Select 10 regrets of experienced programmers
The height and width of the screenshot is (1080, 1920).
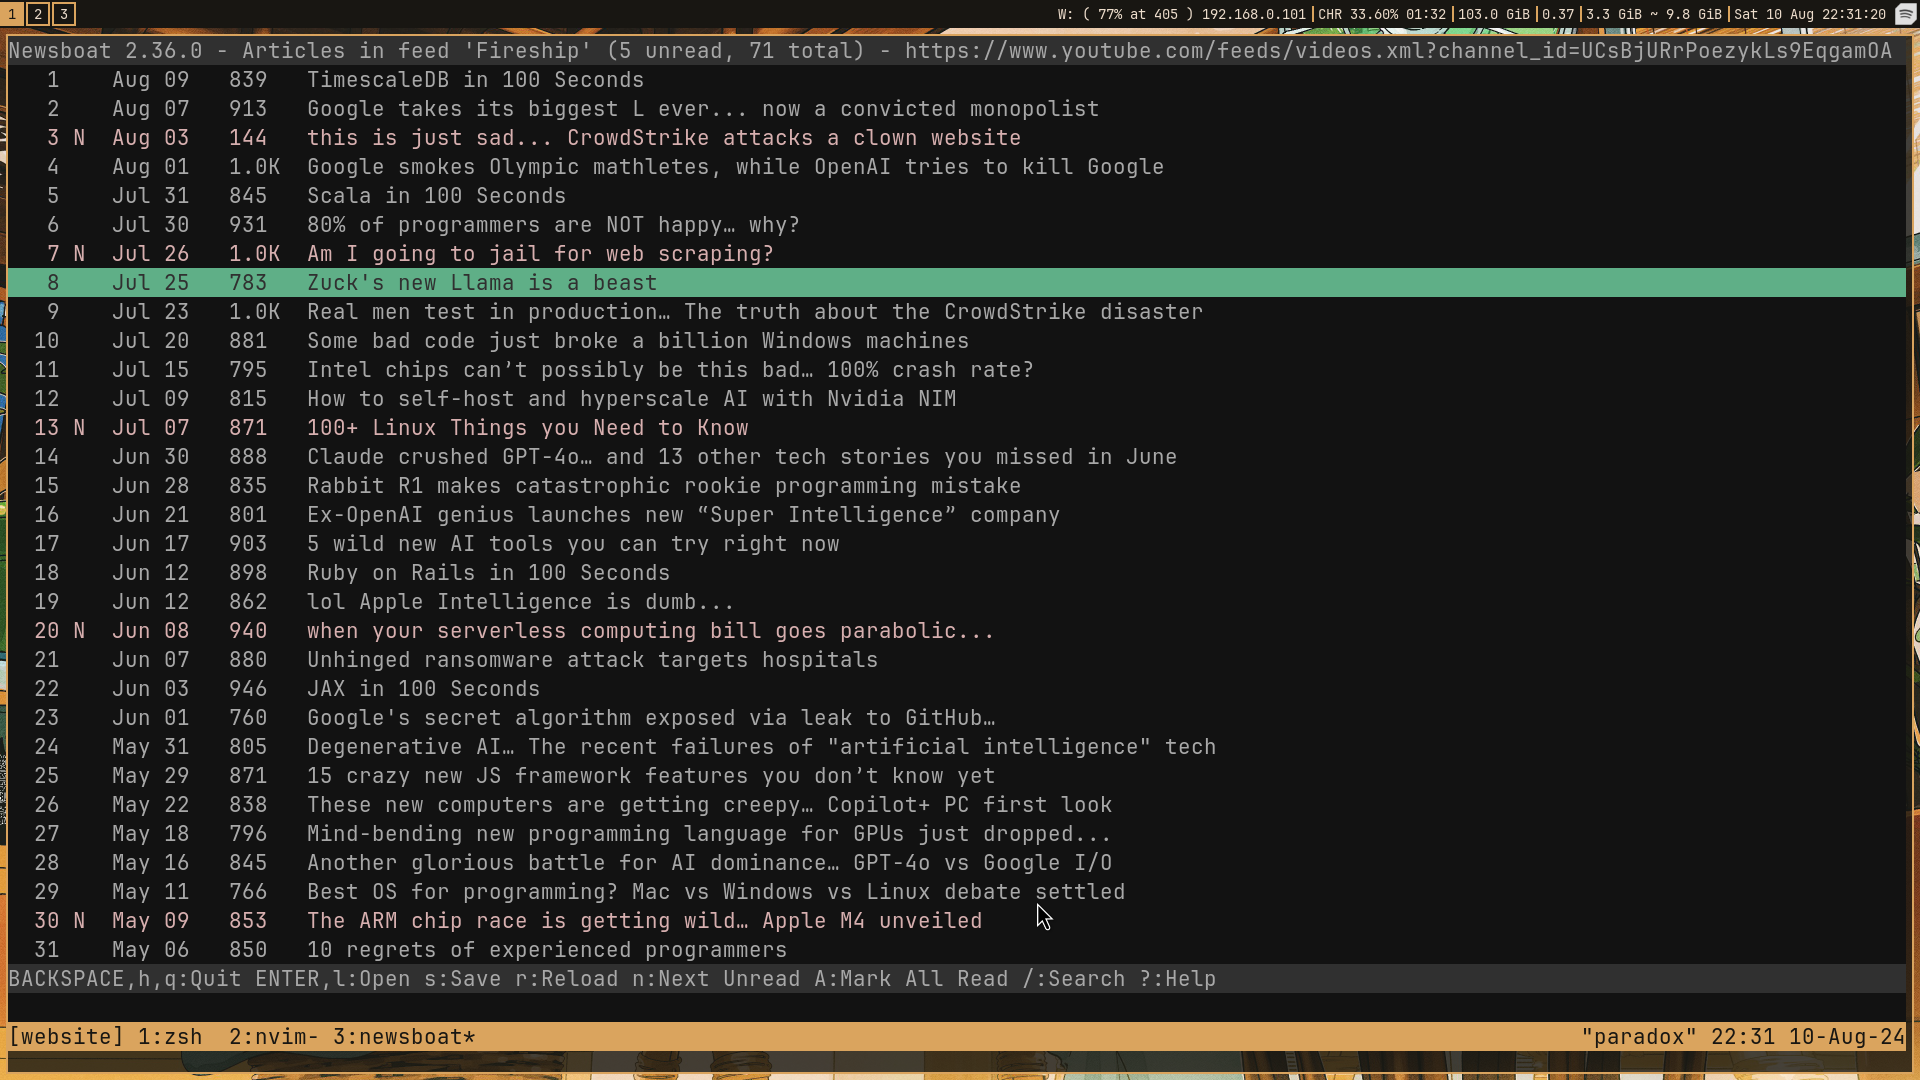(956, 950)
